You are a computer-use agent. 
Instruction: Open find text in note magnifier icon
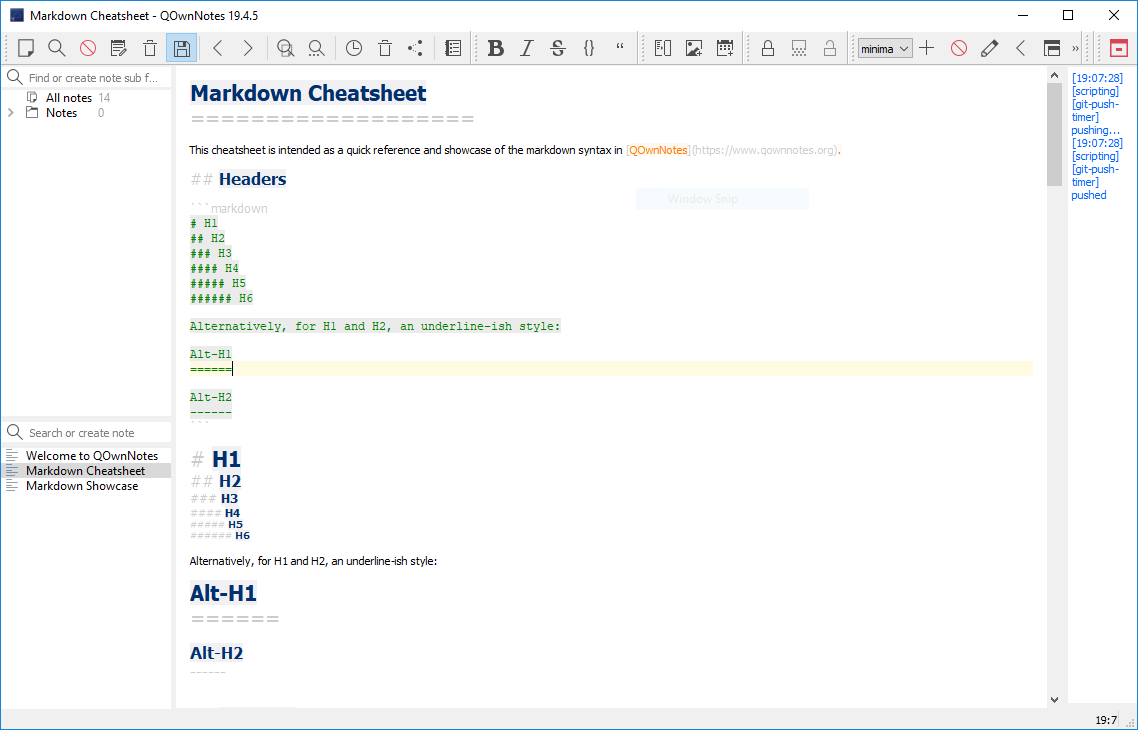point(285,49)
